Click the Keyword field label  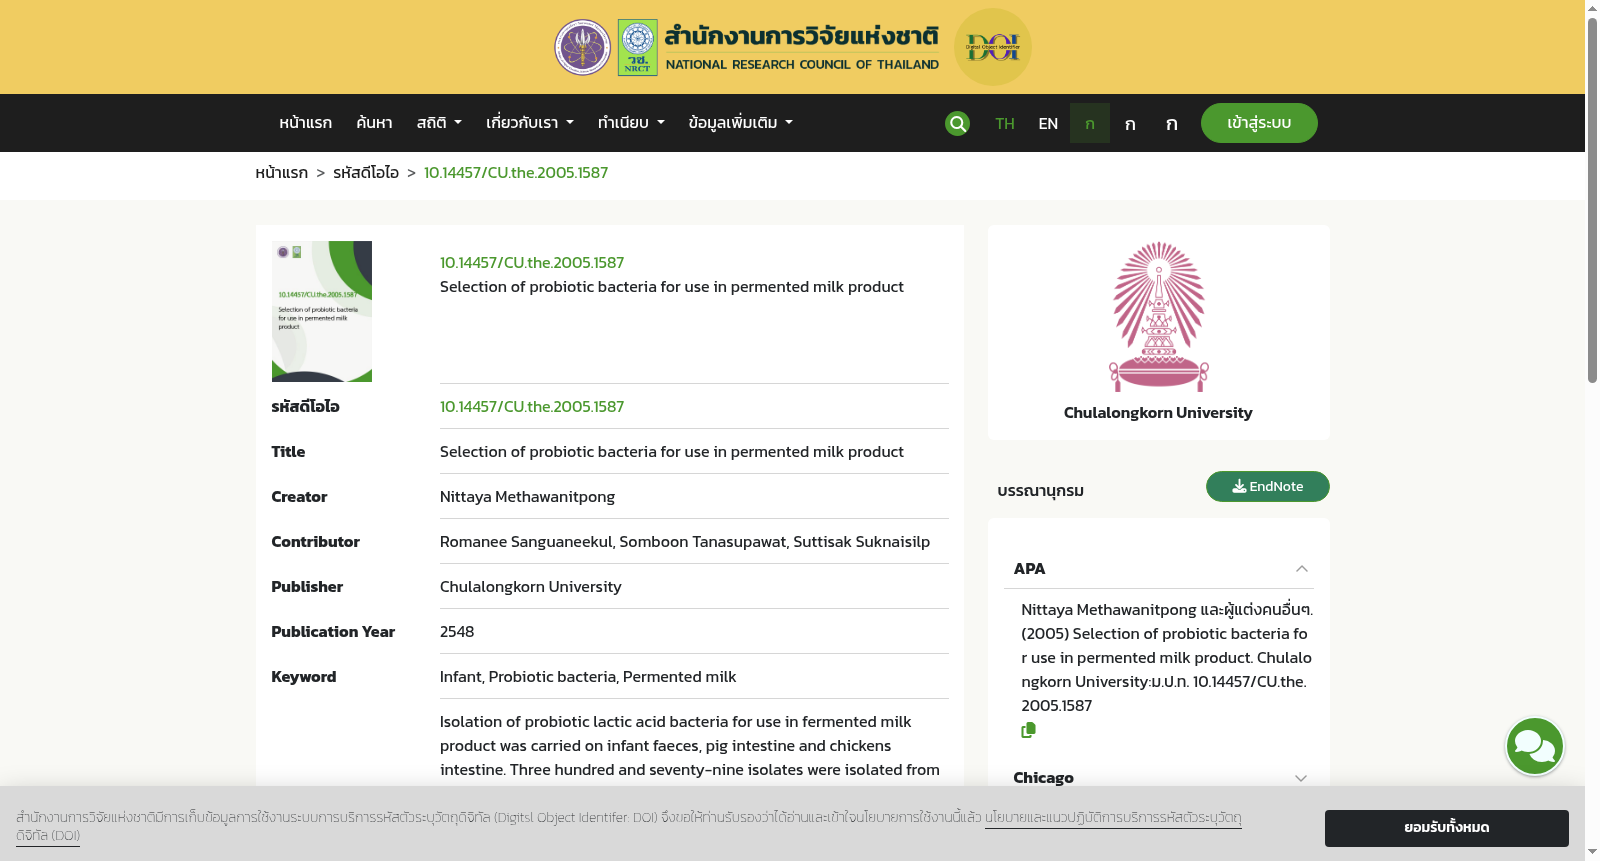coord(303,676)
